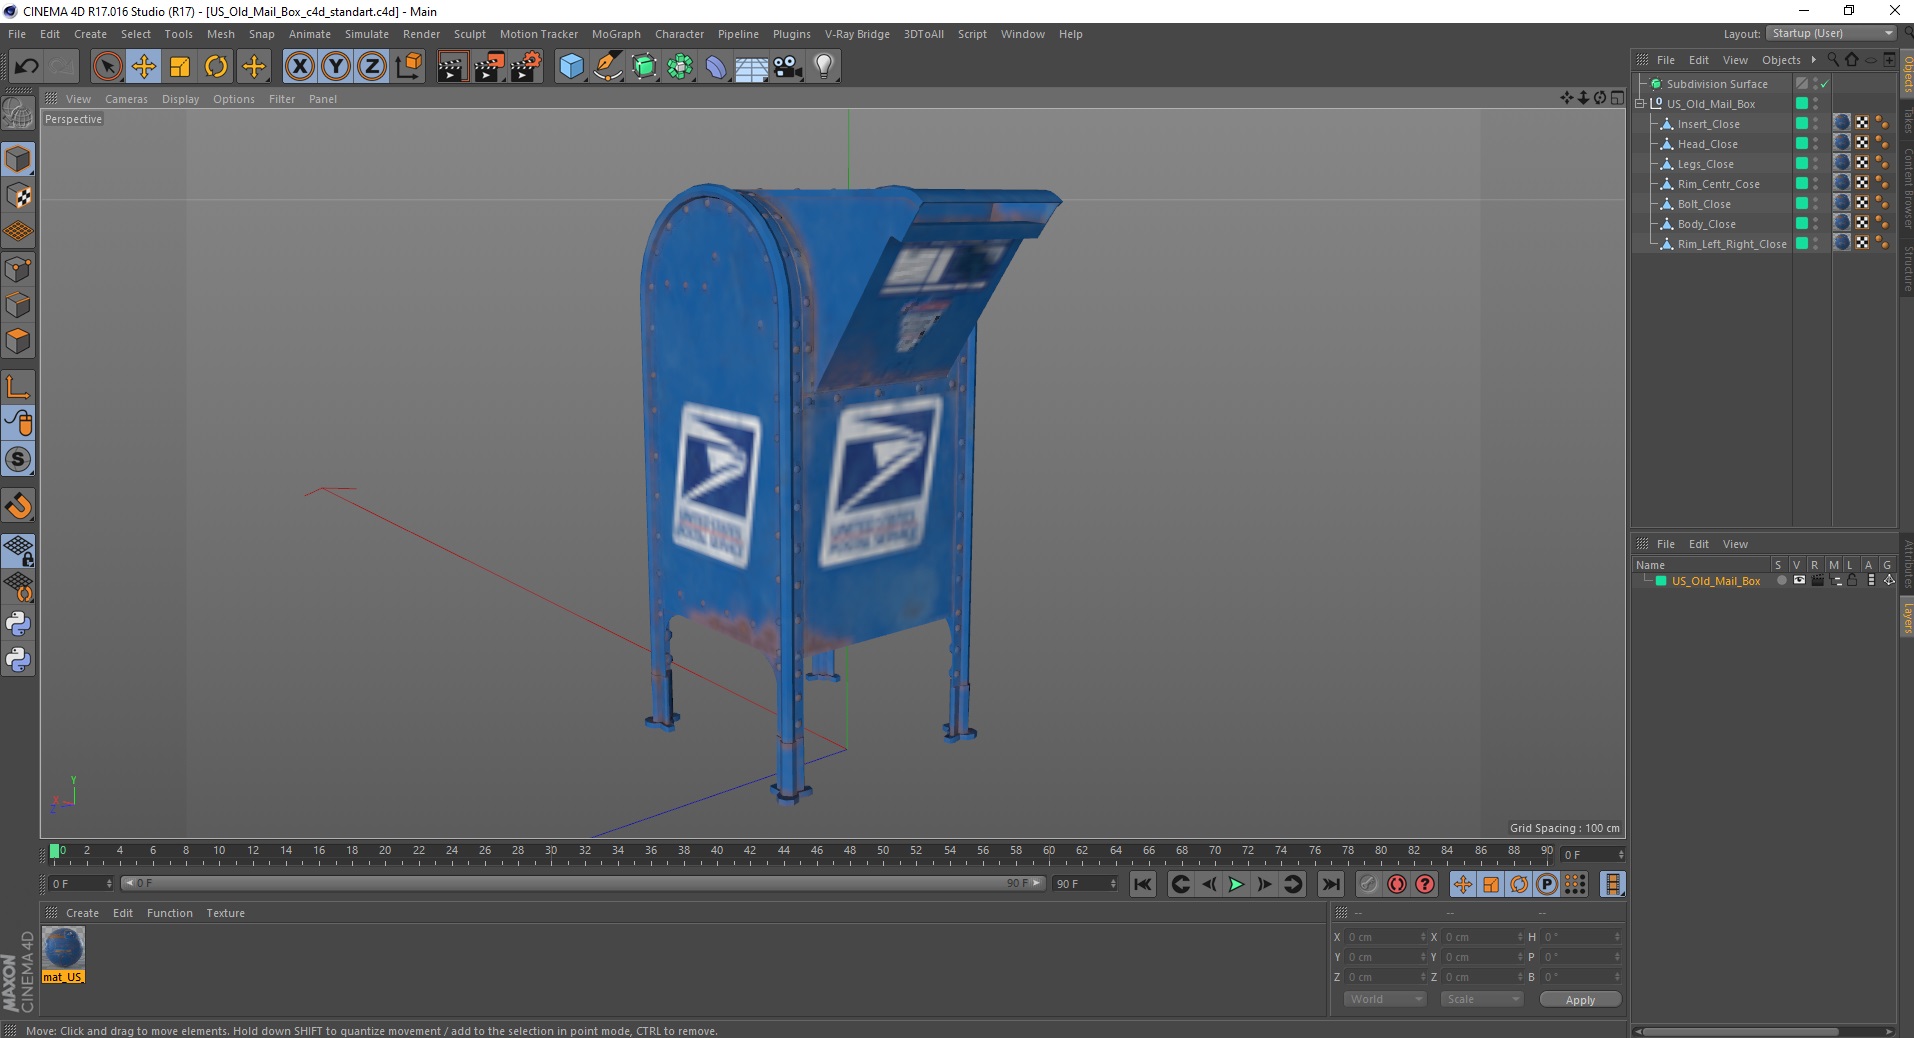Click the Undo arrow icon
This screenshot has height=1038, width=1914.
[x=26, y=67]
